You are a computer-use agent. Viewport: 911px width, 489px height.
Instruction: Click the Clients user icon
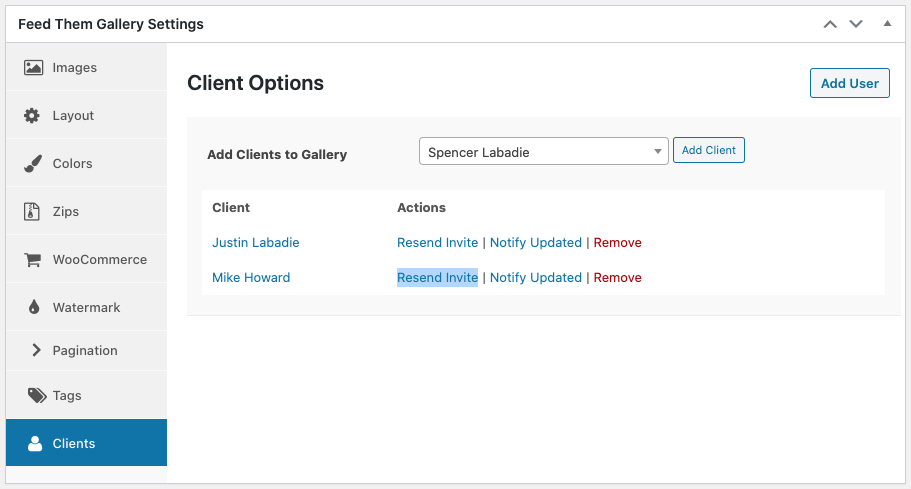click(x=35, y=444)
